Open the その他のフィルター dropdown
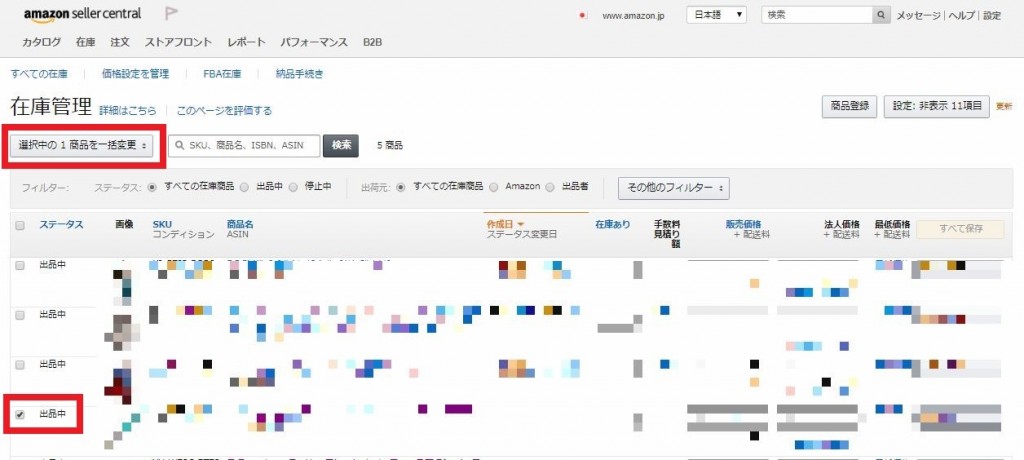This screenshot has height=460, width=1024. tap(673, 187)
